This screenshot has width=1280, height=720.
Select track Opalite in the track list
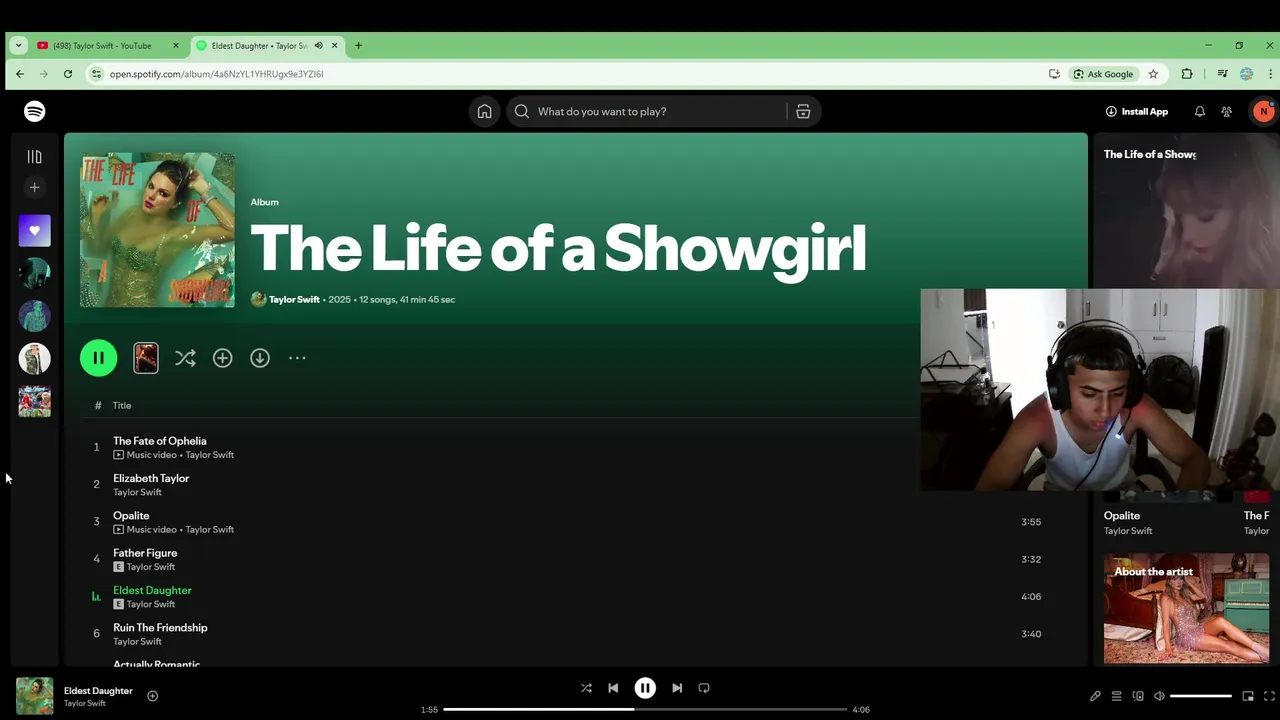click(x=131, y=516)
